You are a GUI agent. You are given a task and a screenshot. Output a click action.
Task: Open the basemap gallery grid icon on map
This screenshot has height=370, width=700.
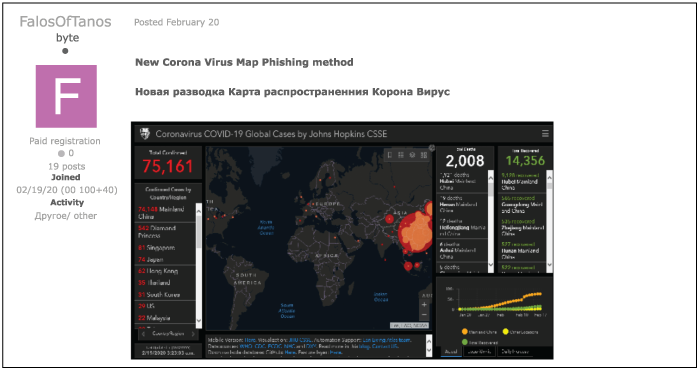pyautogui.click(x=424, y=155)
